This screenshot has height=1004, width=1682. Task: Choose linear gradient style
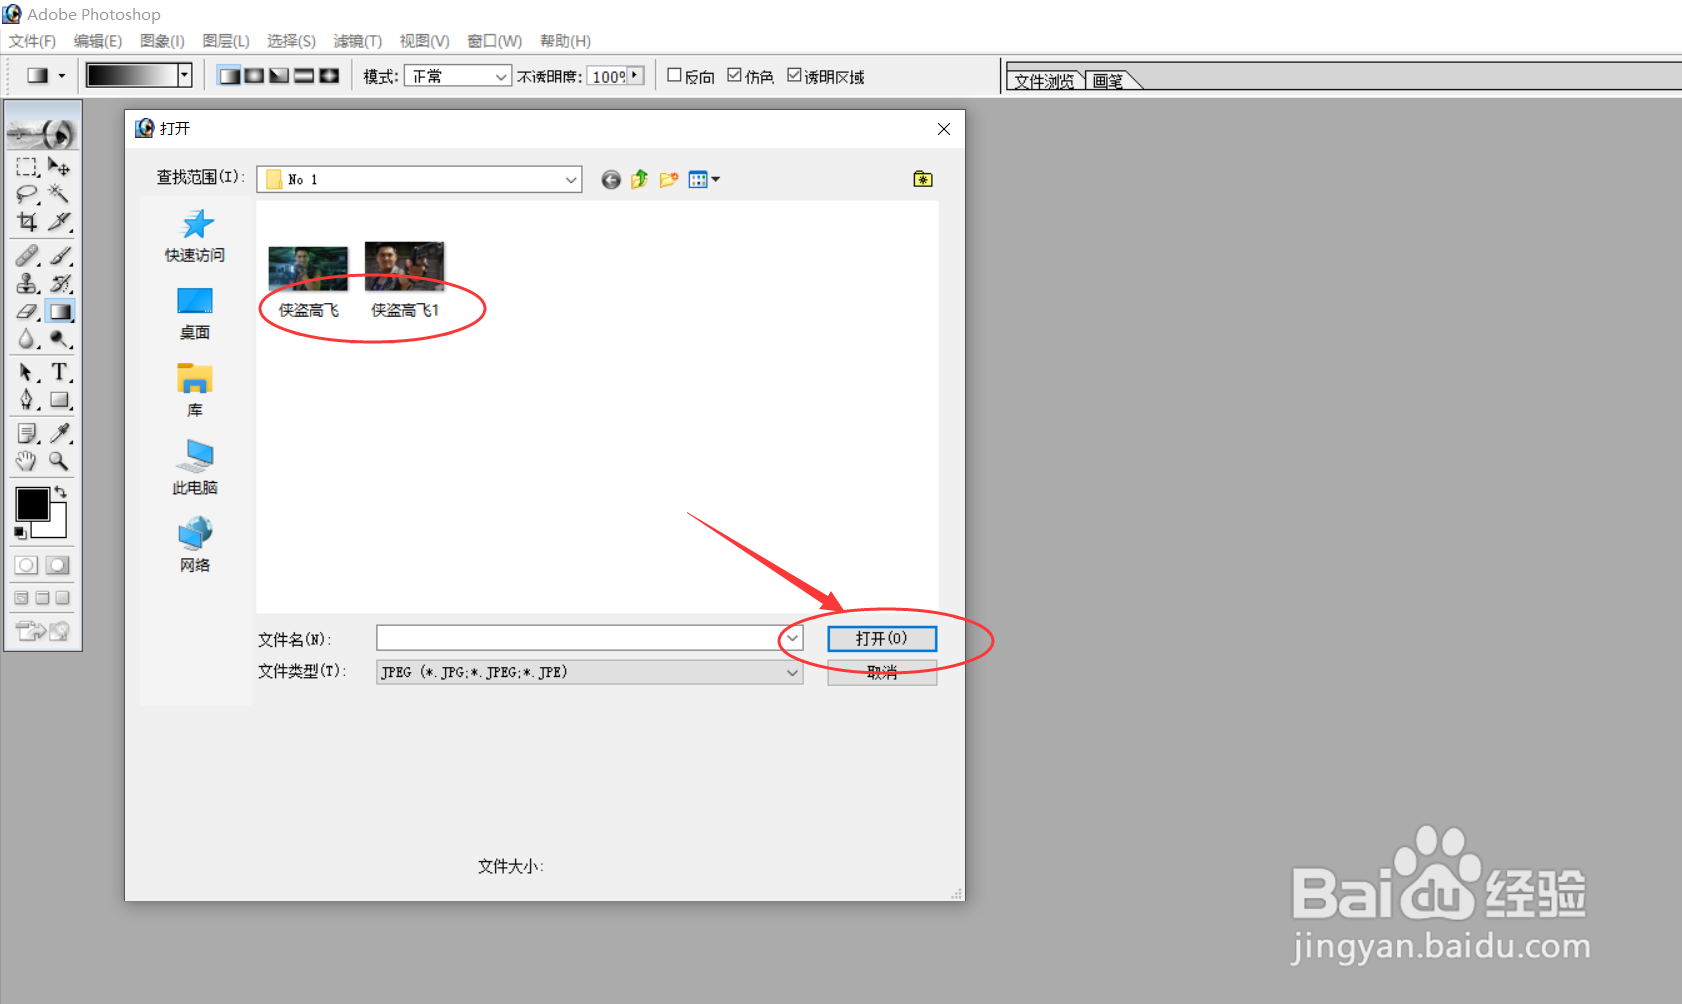229,76
